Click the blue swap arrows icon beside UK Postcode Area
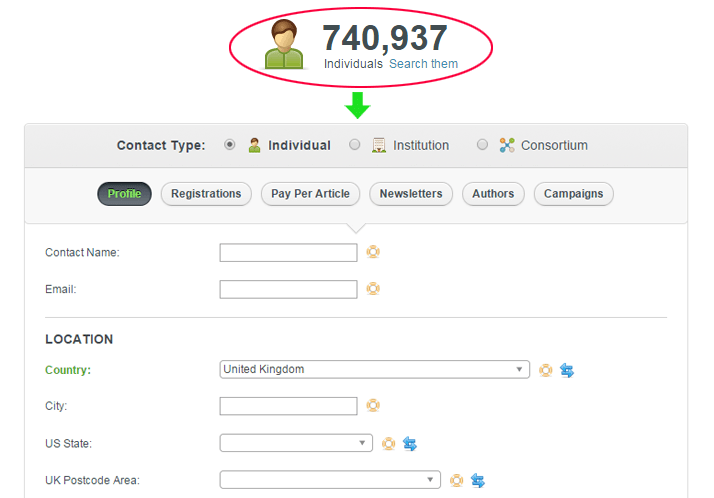This screenshot has height=498, width=714. click(x=478, y=480)
